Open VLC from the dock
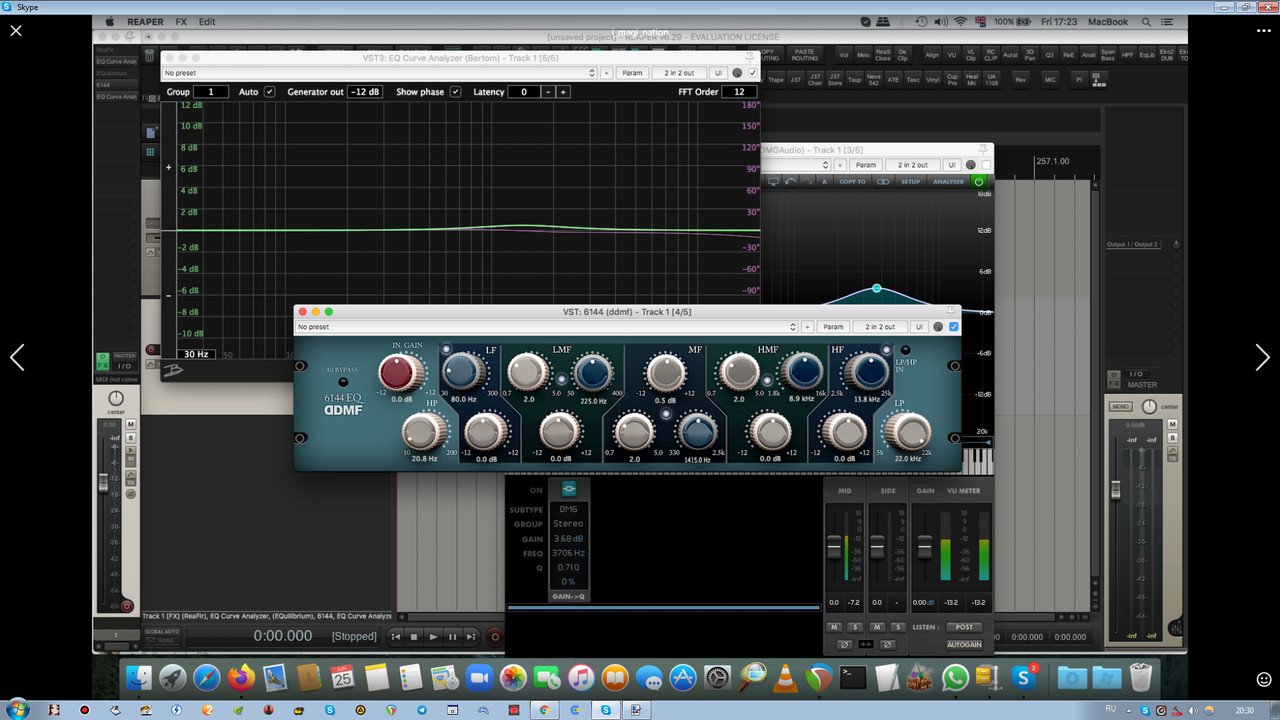Screen dimensions: 1280x720 [786, 678]
